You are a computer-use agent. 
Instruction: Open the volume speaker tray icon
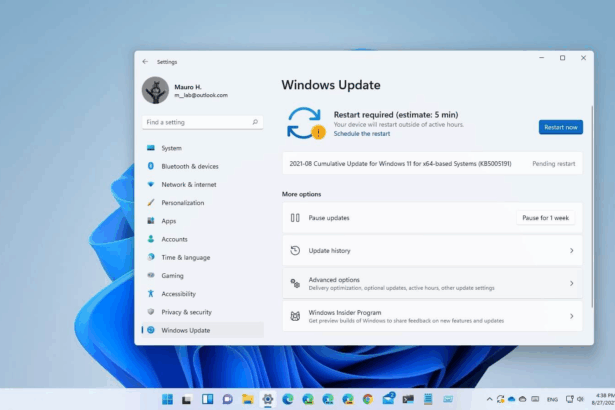[580, 399]
